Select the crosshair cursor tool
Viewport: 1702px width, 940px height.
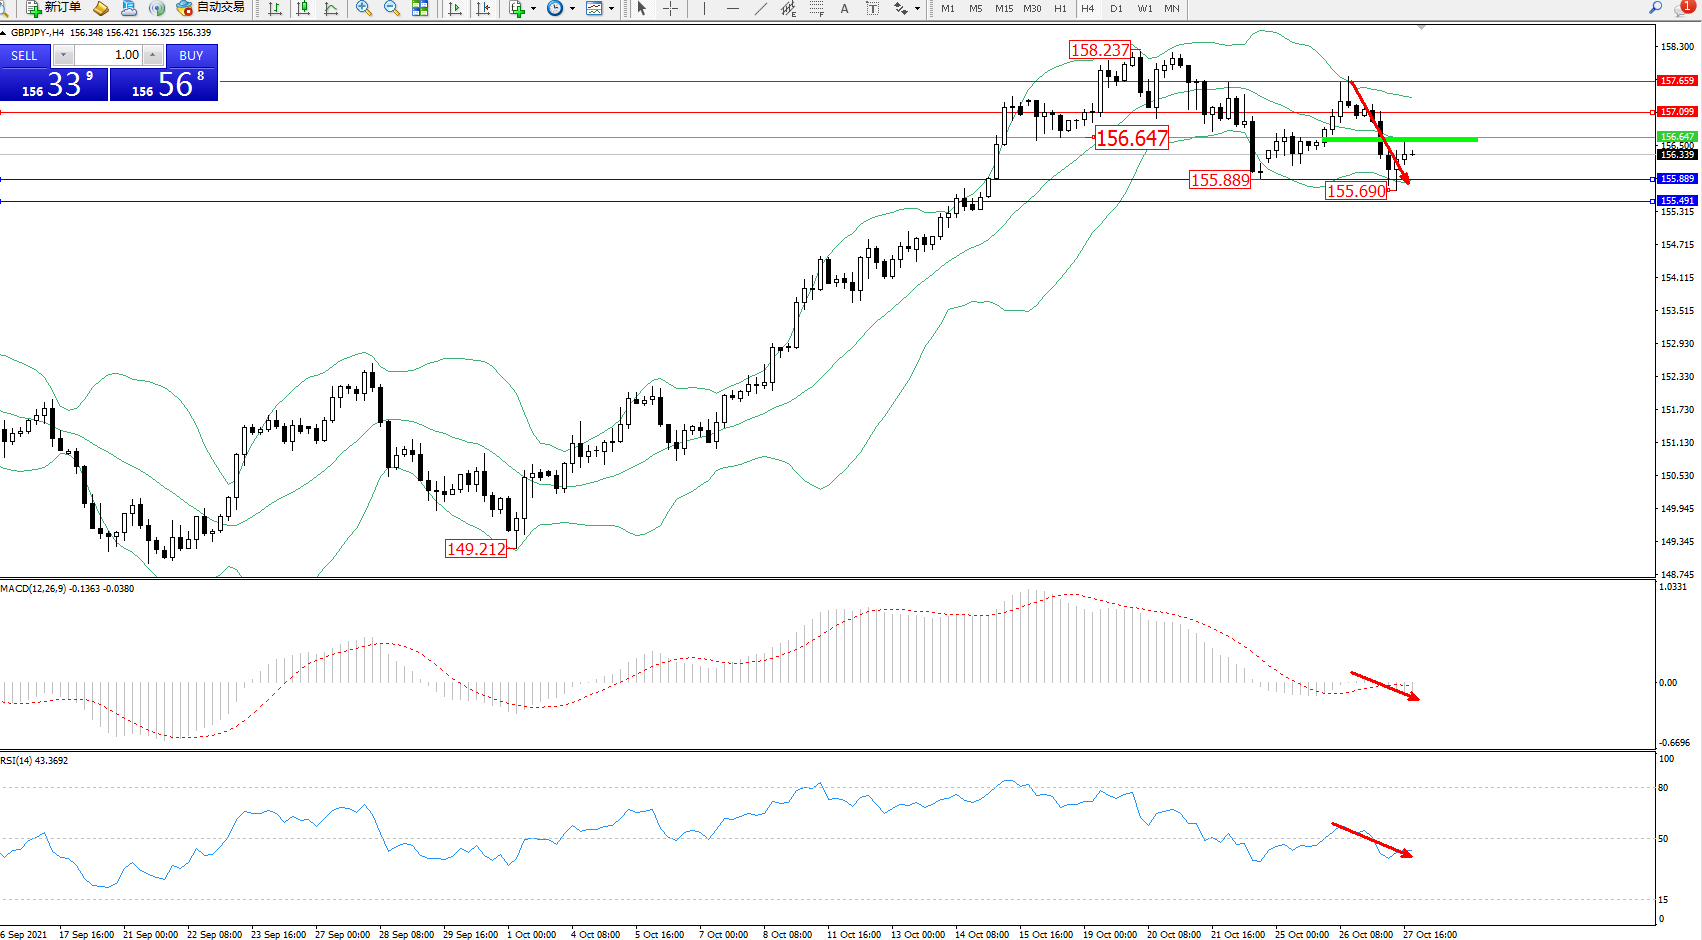tap(670, 8)
